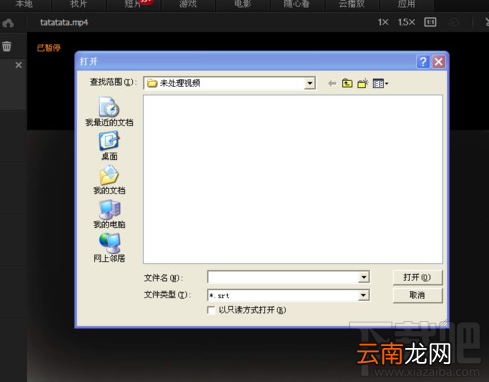489x382 pixels.
Task: Open 我的电脑 shortcut
Action: pyautogui.click(x=109, y=214)
